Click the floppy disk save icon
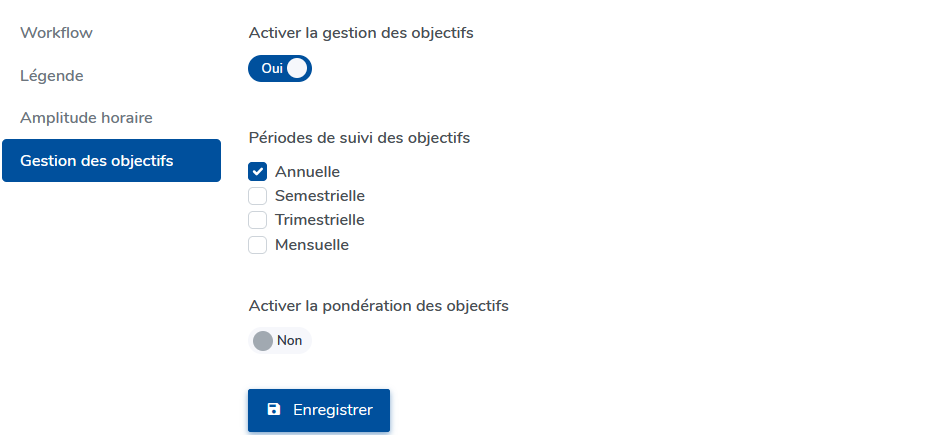Viewport: 950px width, 435px height. pos(274,410)
